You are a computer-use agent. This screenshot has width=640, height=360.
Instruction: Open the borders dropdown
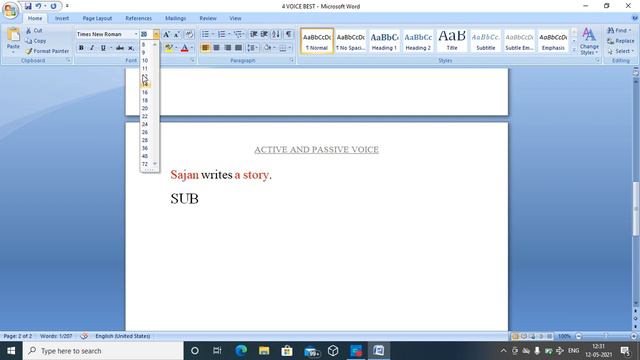(x=290, y=48)
